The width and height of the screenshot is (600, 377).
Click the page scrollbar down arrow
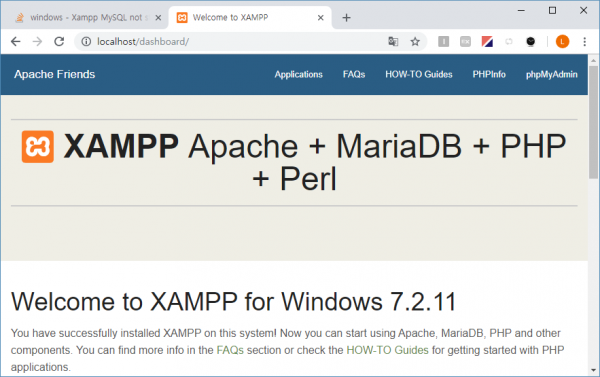pyautogui.click(x=593, y=370)
